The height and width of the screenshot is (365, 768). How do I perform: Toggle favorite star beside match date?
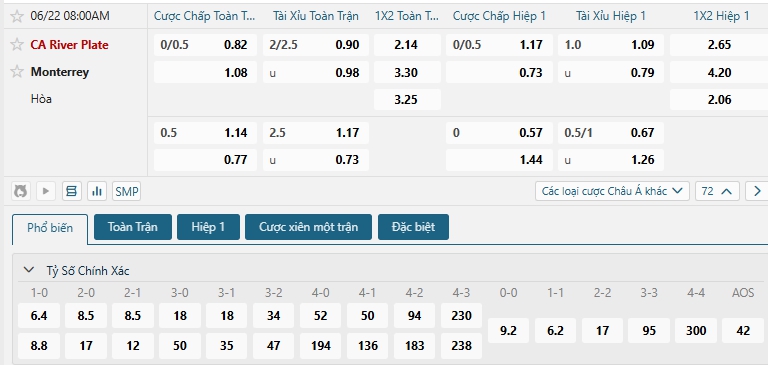point(17,16)
